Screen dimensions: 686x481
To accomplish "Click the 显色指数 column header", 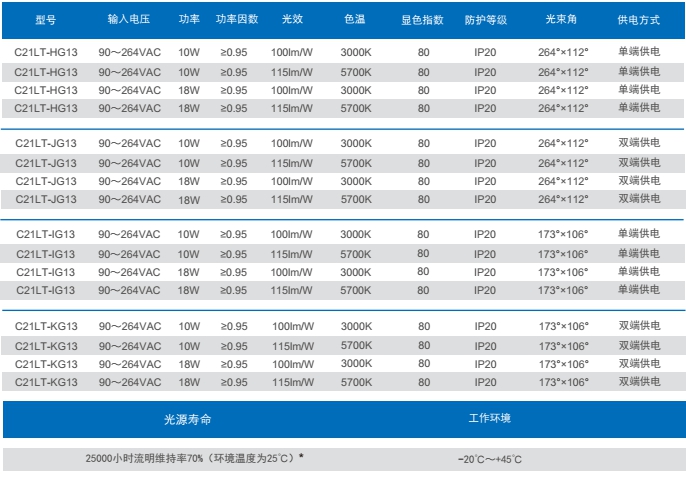I will [x=422, y=20].
